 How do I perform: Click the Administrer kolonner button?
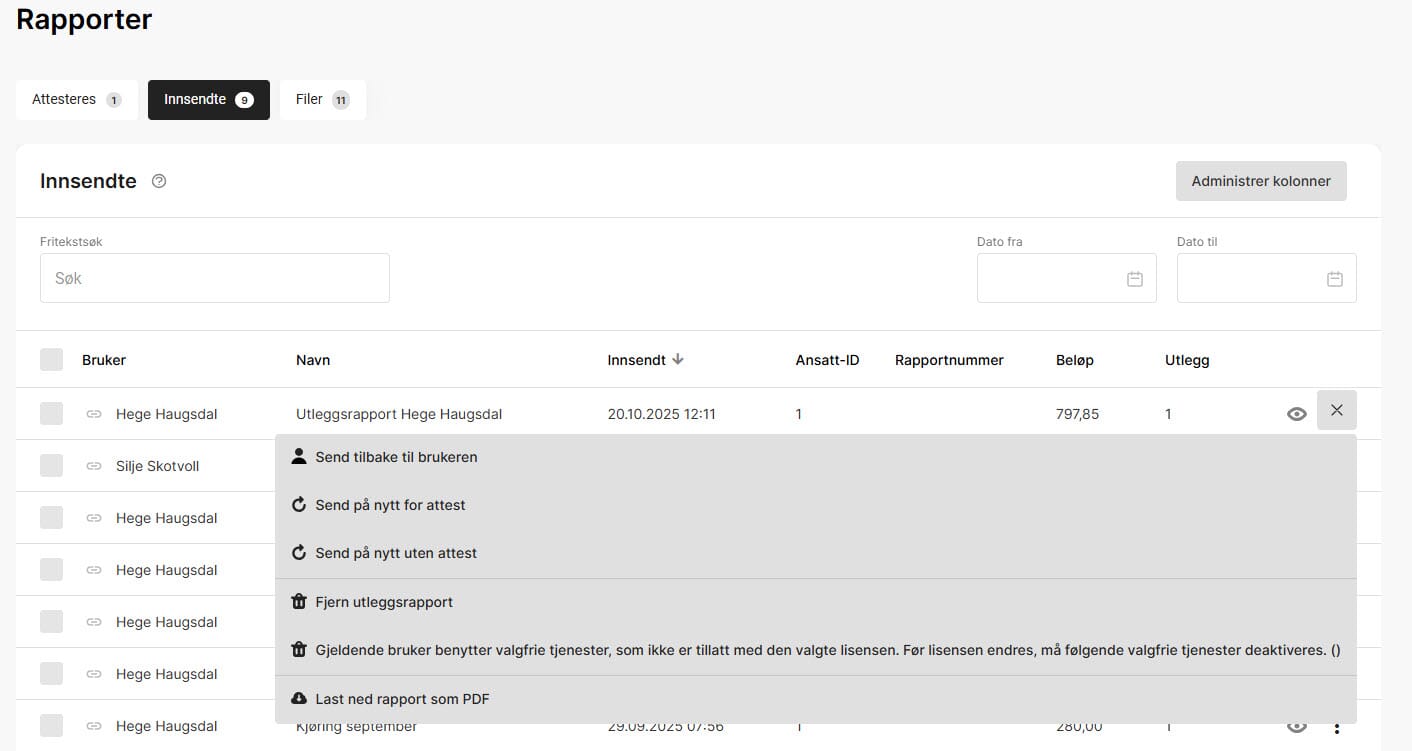click(x=1260, y=181)
